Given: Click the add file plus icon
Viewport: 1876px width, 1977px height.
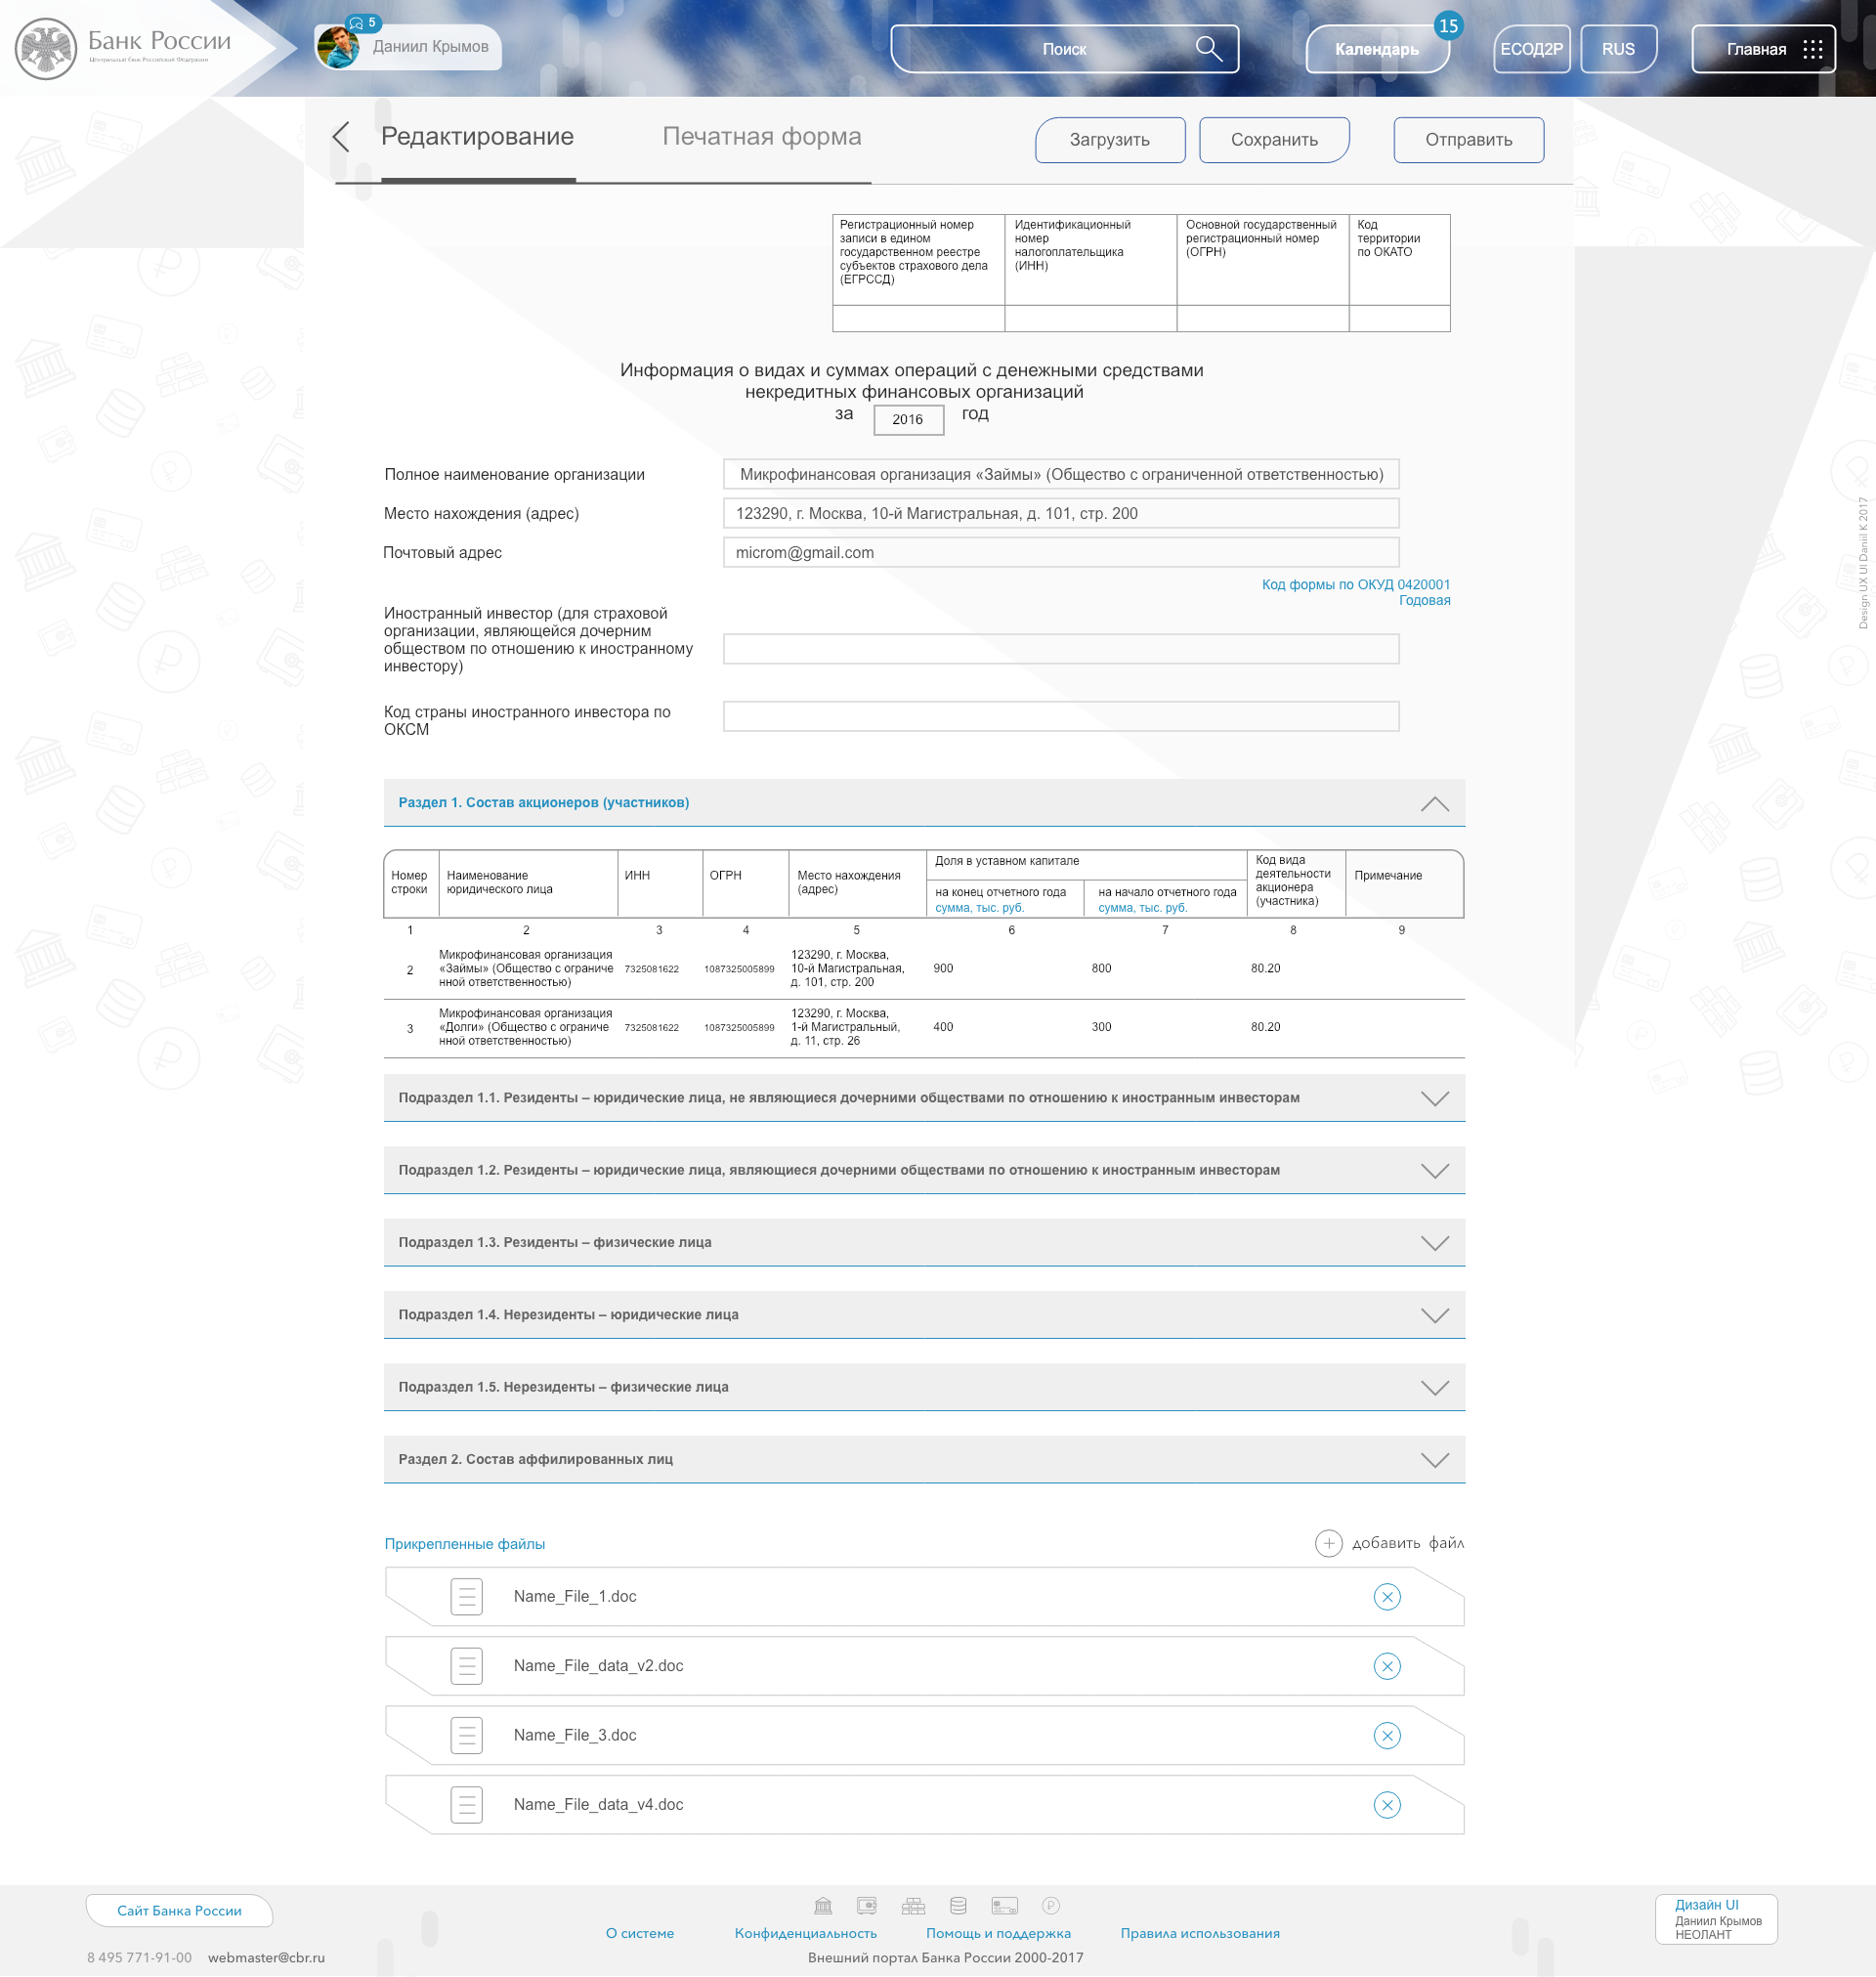Looking at the screenshot, I should (1328, 1543).
